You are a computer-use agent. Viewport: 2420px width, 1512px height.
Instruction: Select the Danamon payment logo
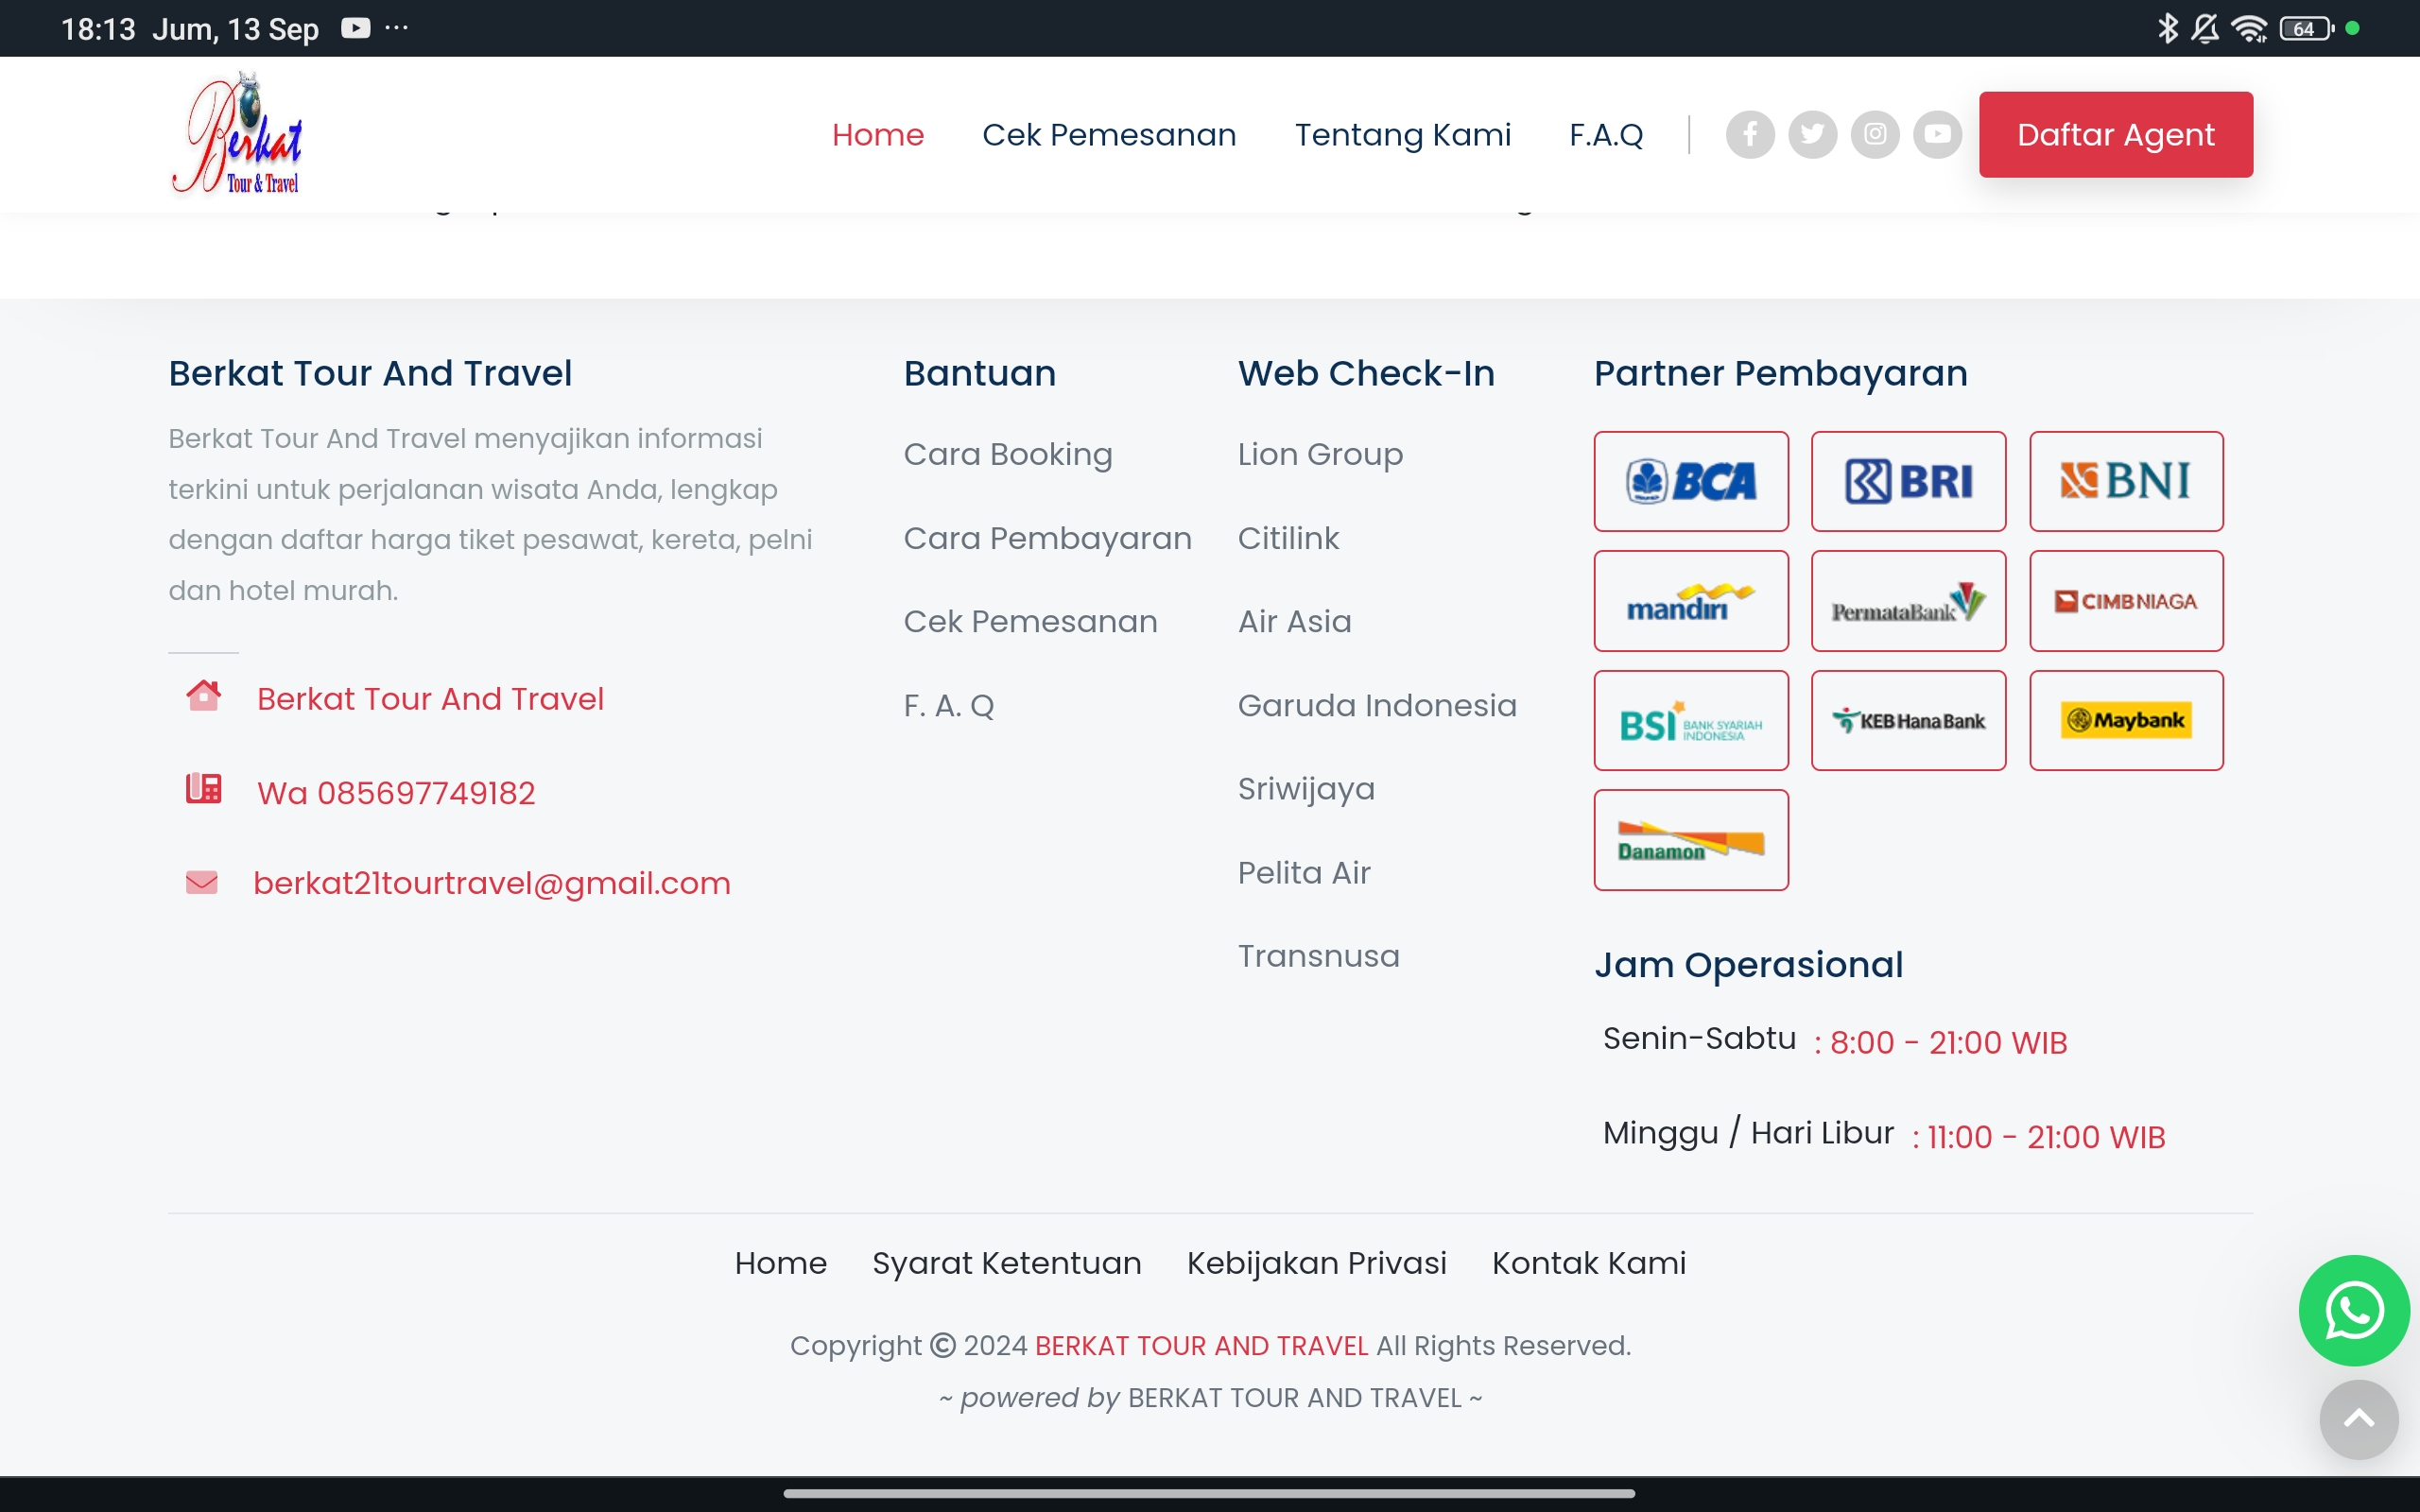pyautogui.click(x=1691, y=840)
